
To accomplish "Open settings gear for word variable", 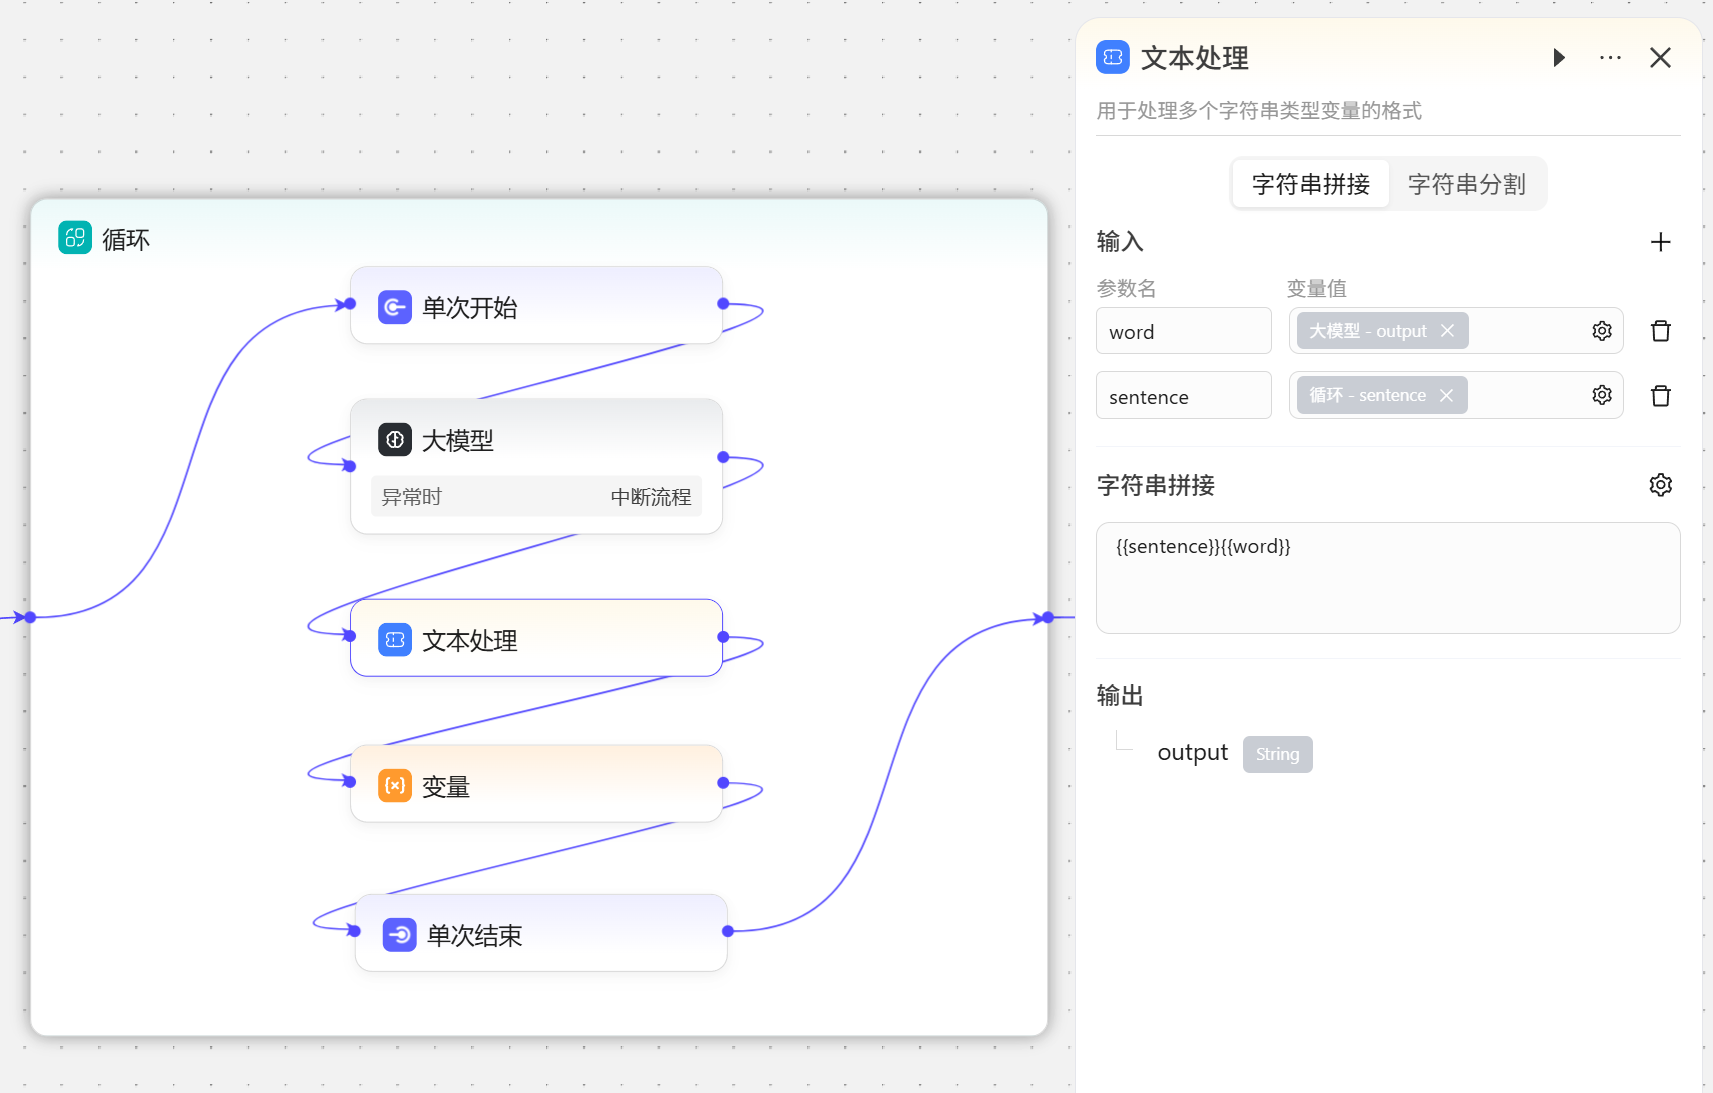I will click(1602, 331).
